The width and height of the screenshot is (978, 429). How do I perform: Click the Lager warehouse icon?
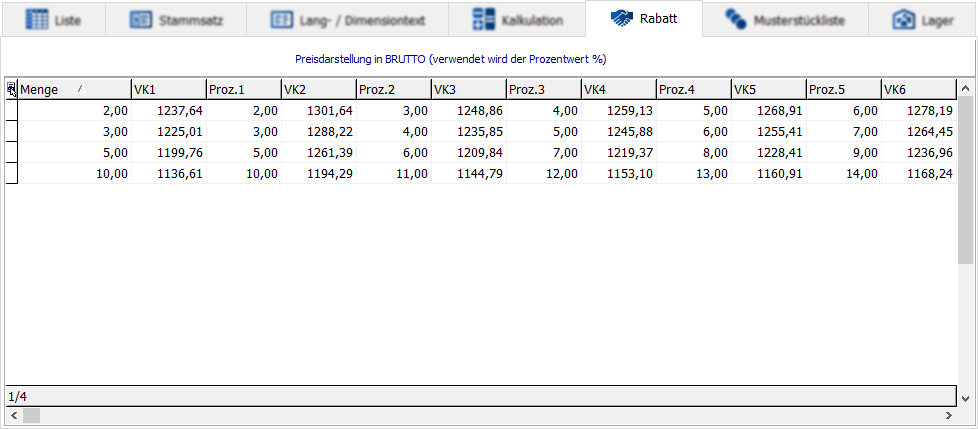[x=903, y=20]
